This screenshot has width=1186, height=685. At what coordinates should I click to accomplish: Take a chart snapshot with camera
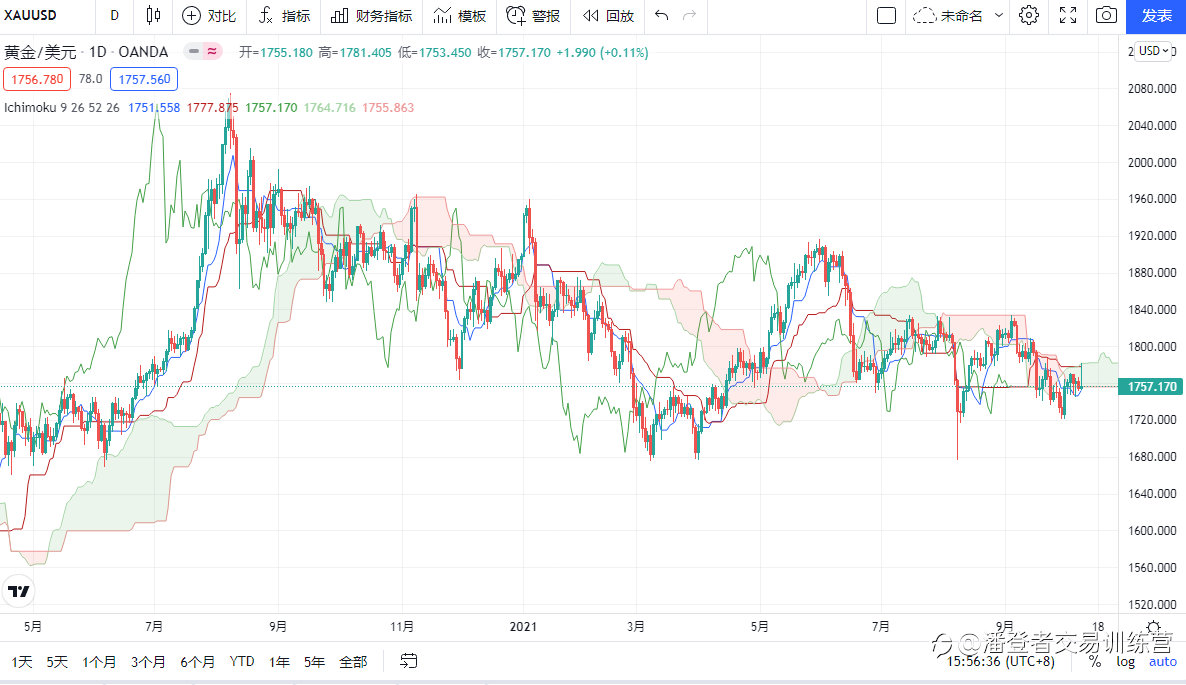(x=1105, y=15)
